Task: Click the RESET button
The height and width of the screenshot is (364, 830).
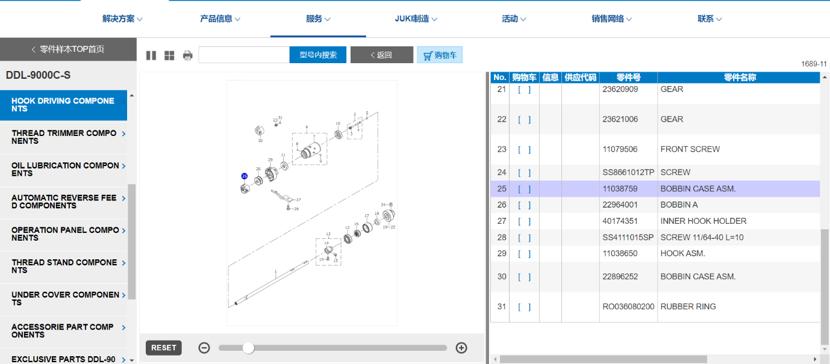Action: tap(164, 348)
